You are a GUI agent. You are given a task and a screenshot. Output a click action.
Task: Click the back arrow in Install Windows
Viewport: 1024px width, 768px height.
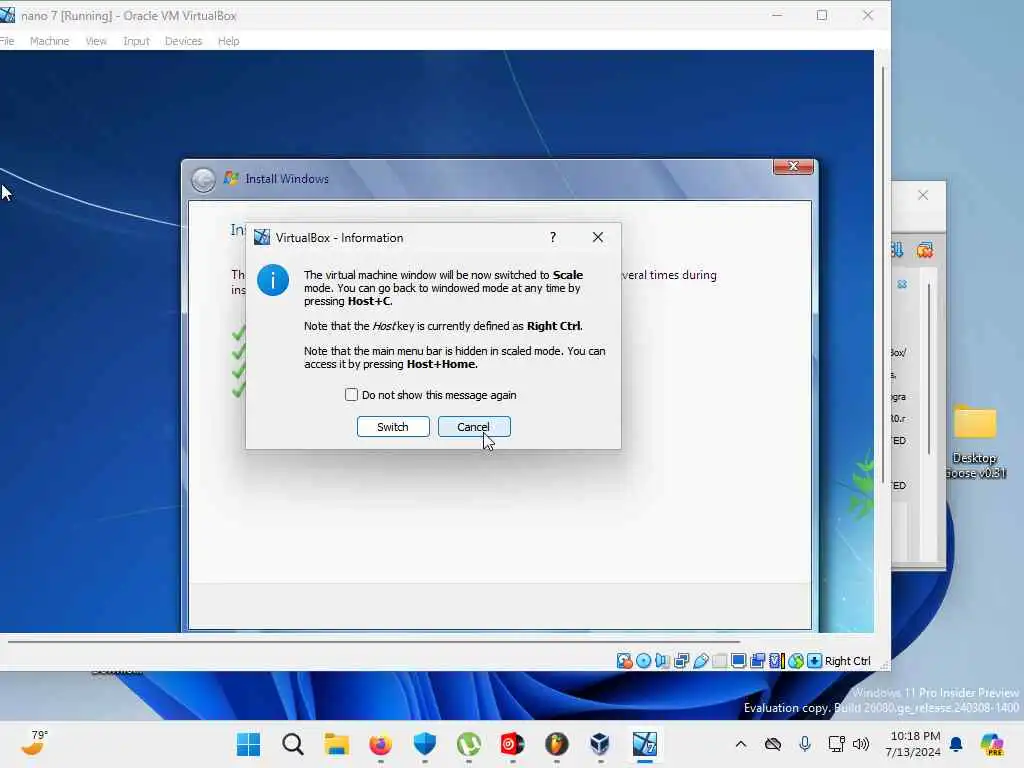203,179
